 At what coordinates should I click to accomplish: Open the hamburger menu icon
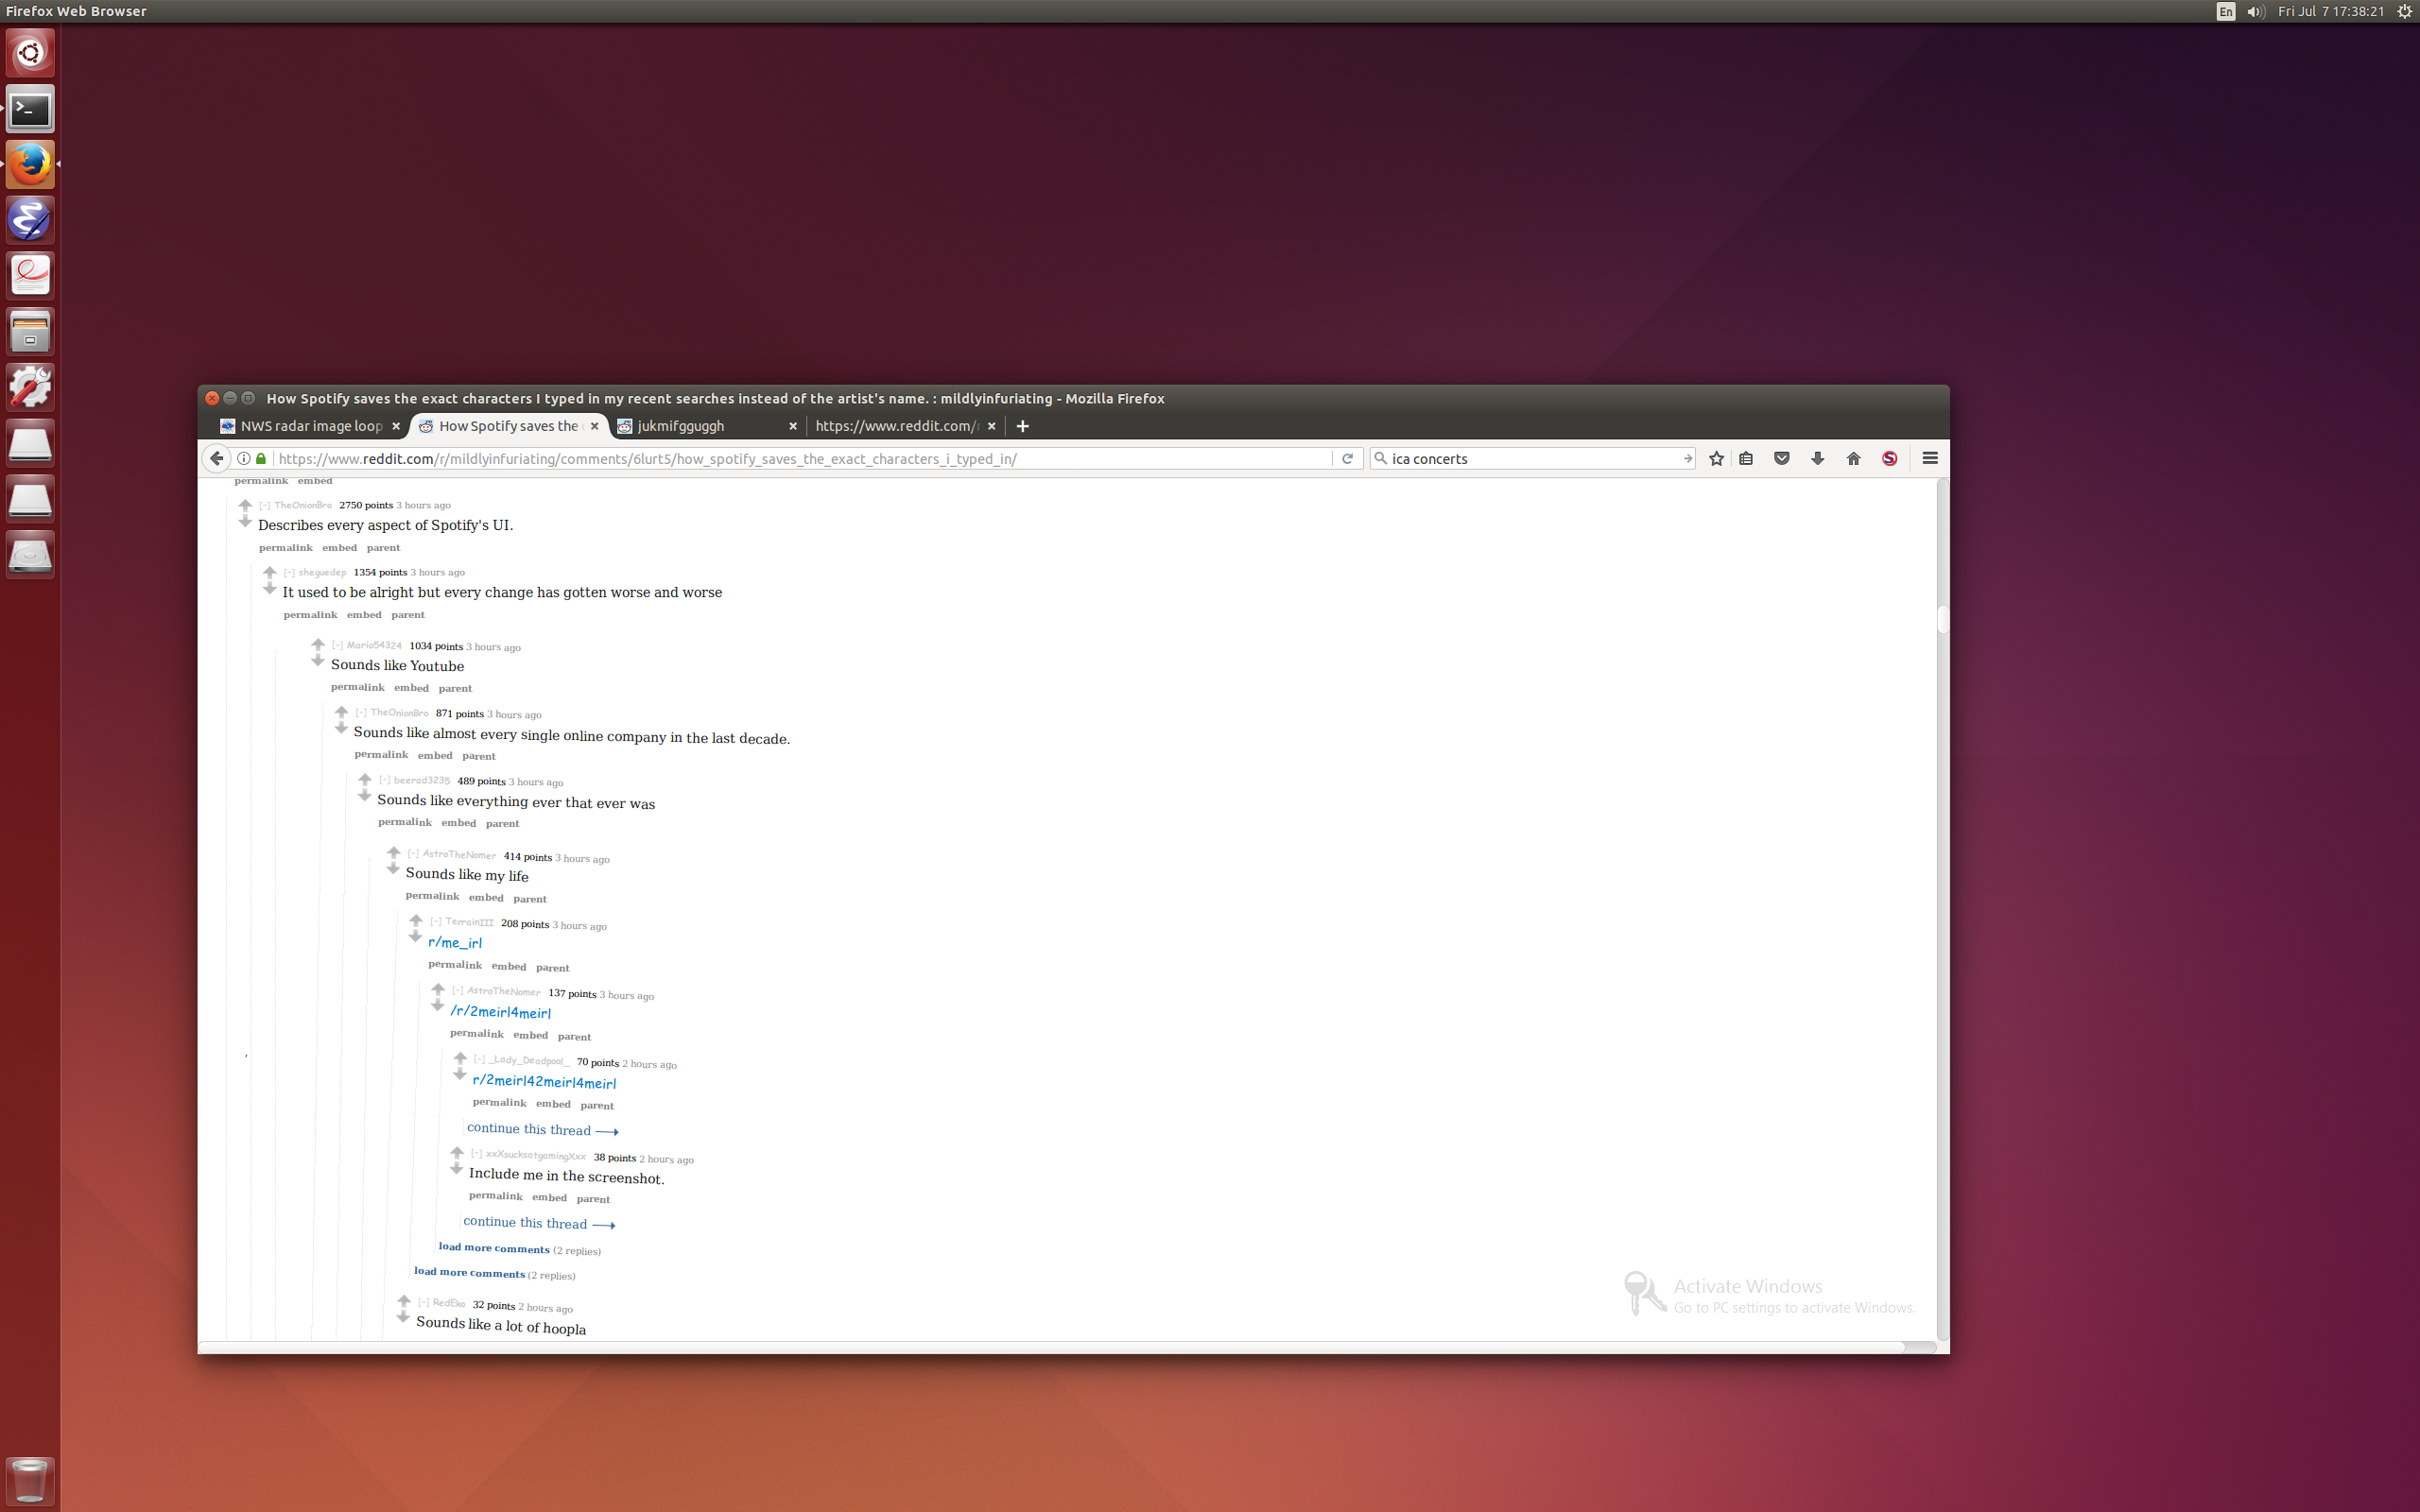1930,458
